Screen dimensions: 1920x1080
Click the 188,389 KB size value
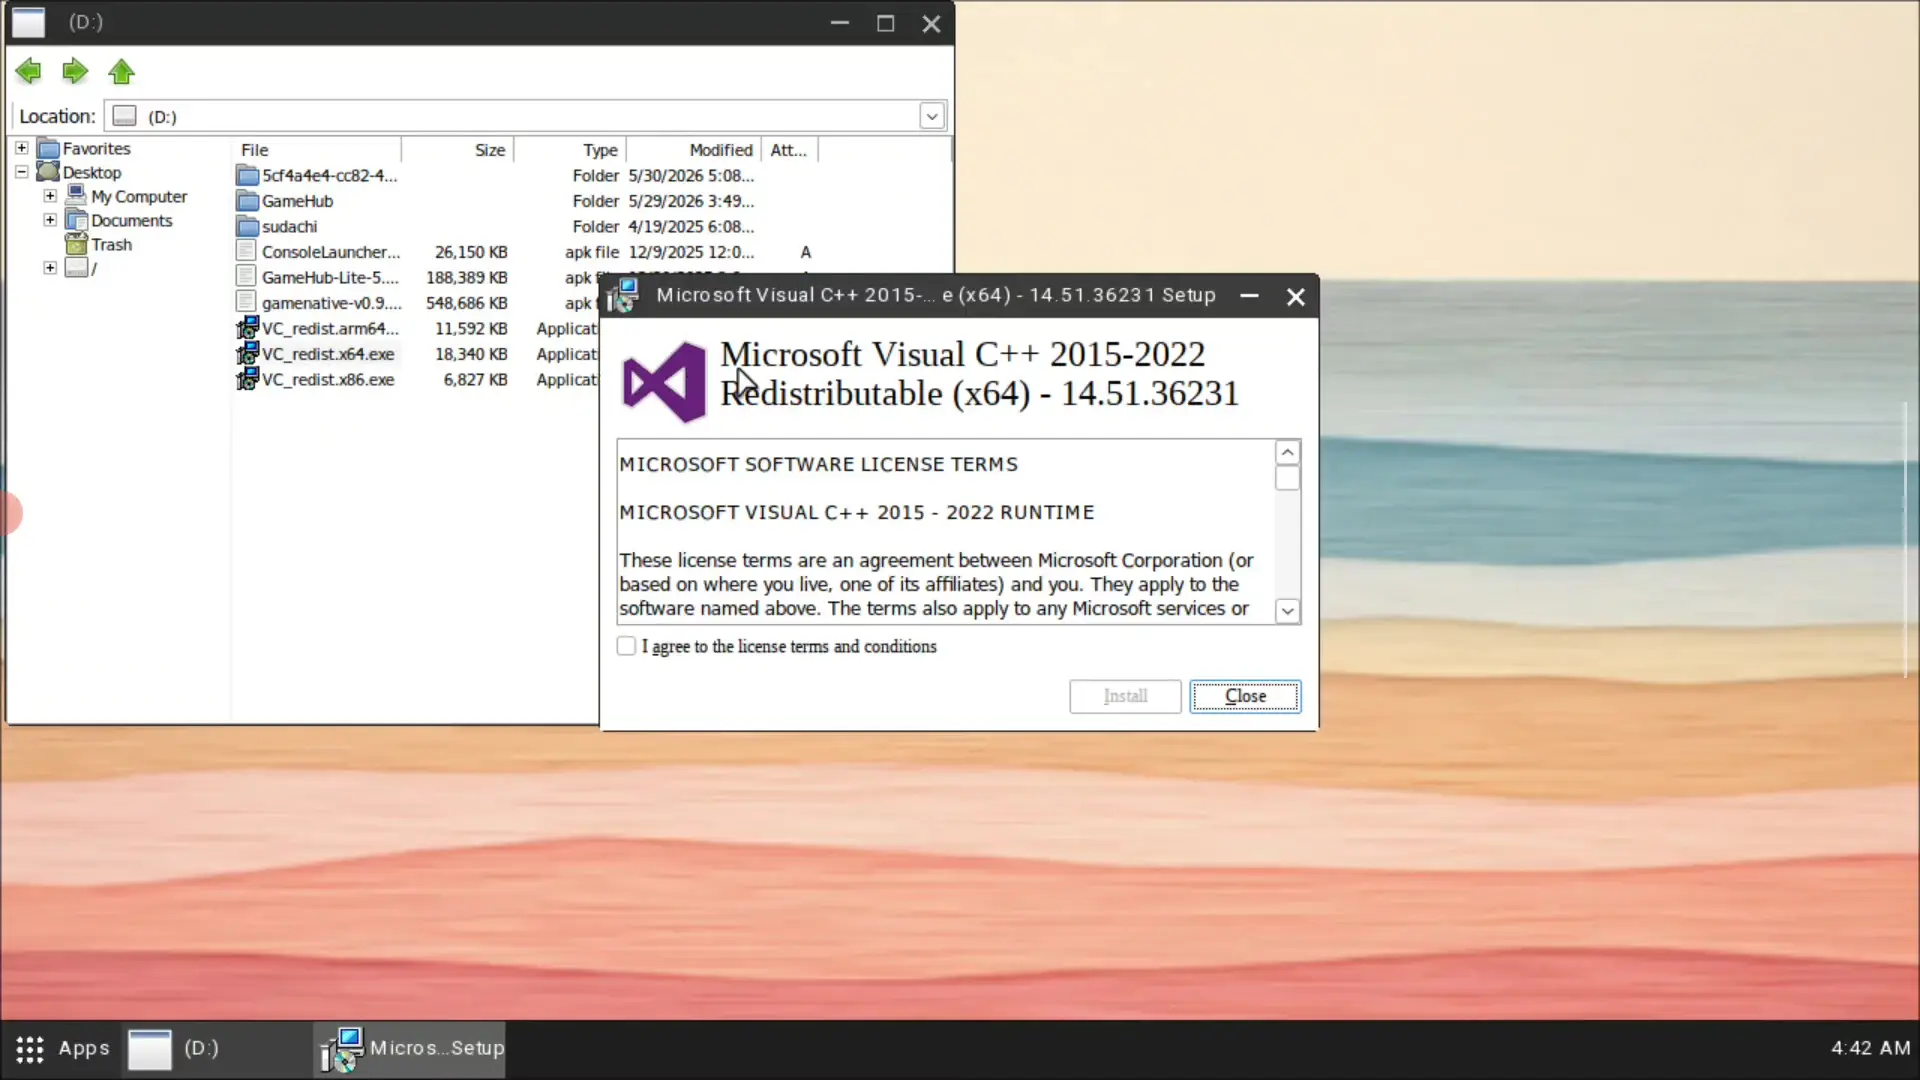coord(466,277)
